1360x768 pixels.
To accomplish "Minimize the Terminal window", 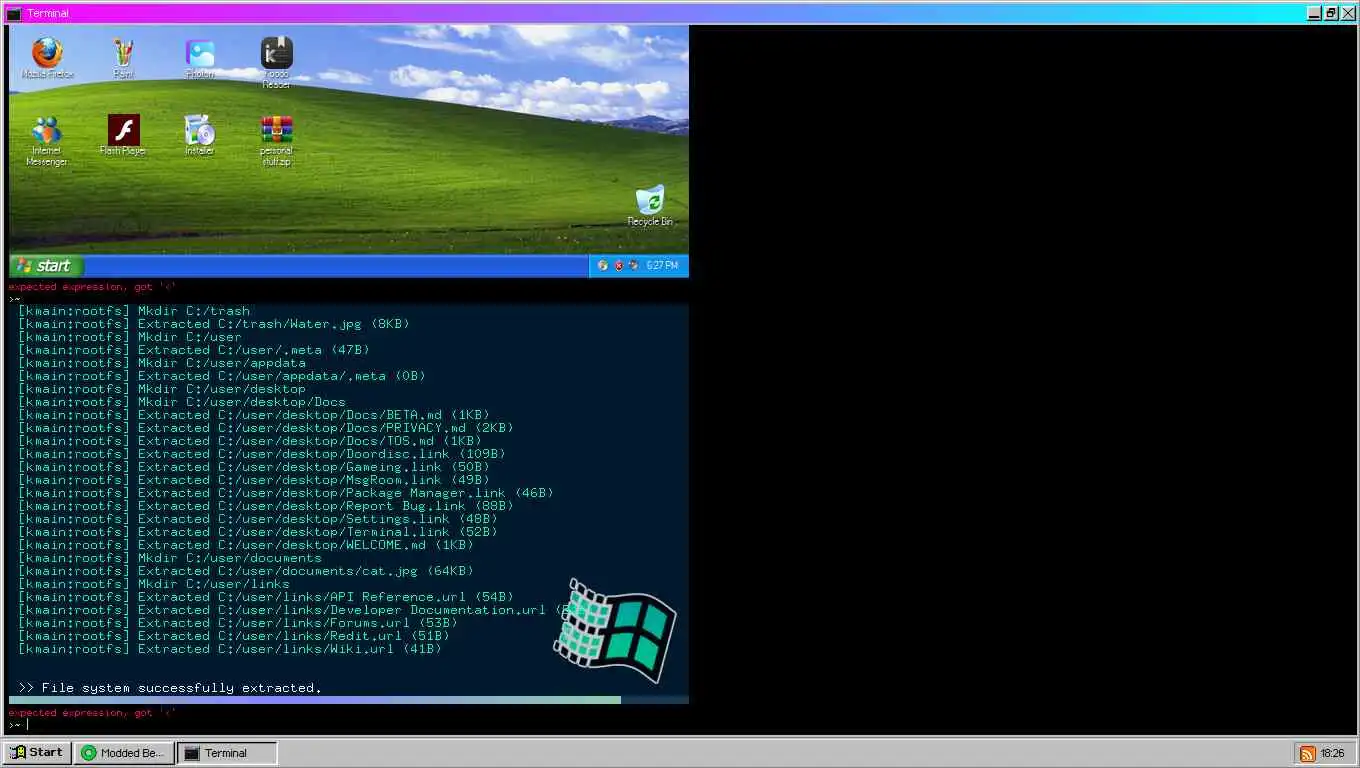I will click(1314, 13).
